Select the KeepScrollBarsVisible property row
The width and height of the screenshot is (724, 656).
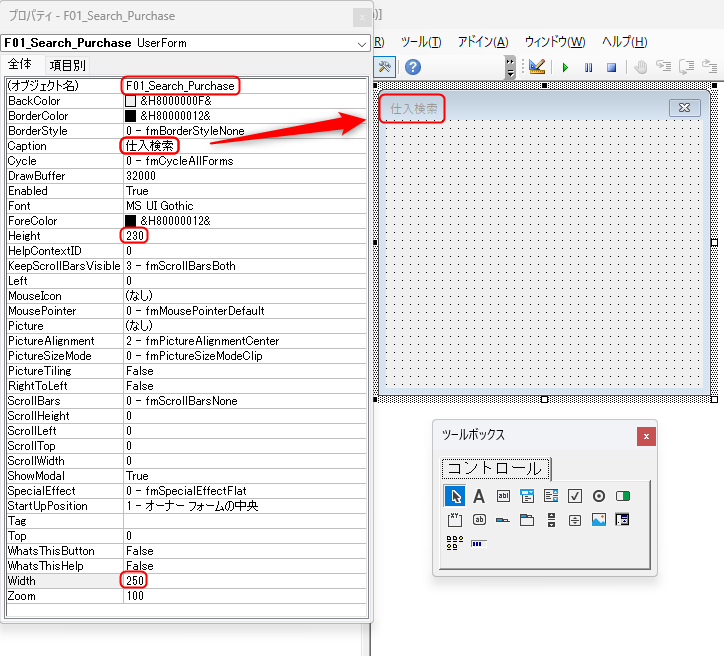coord(186,266)
